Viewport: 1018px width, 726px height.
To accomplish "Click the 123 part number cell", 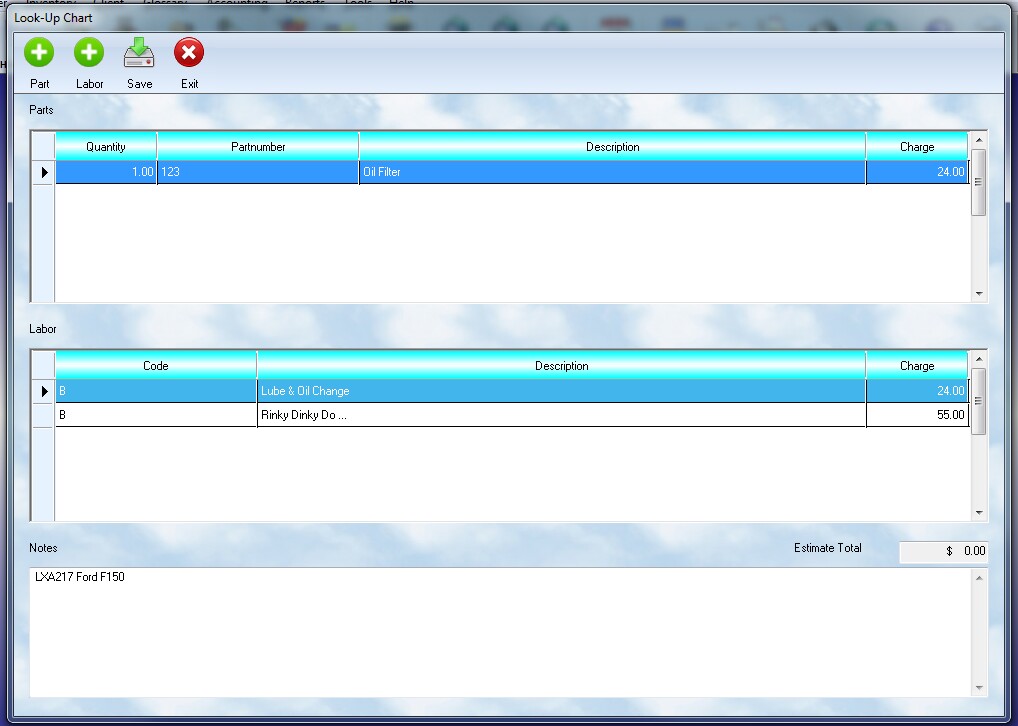I will 258,172.
